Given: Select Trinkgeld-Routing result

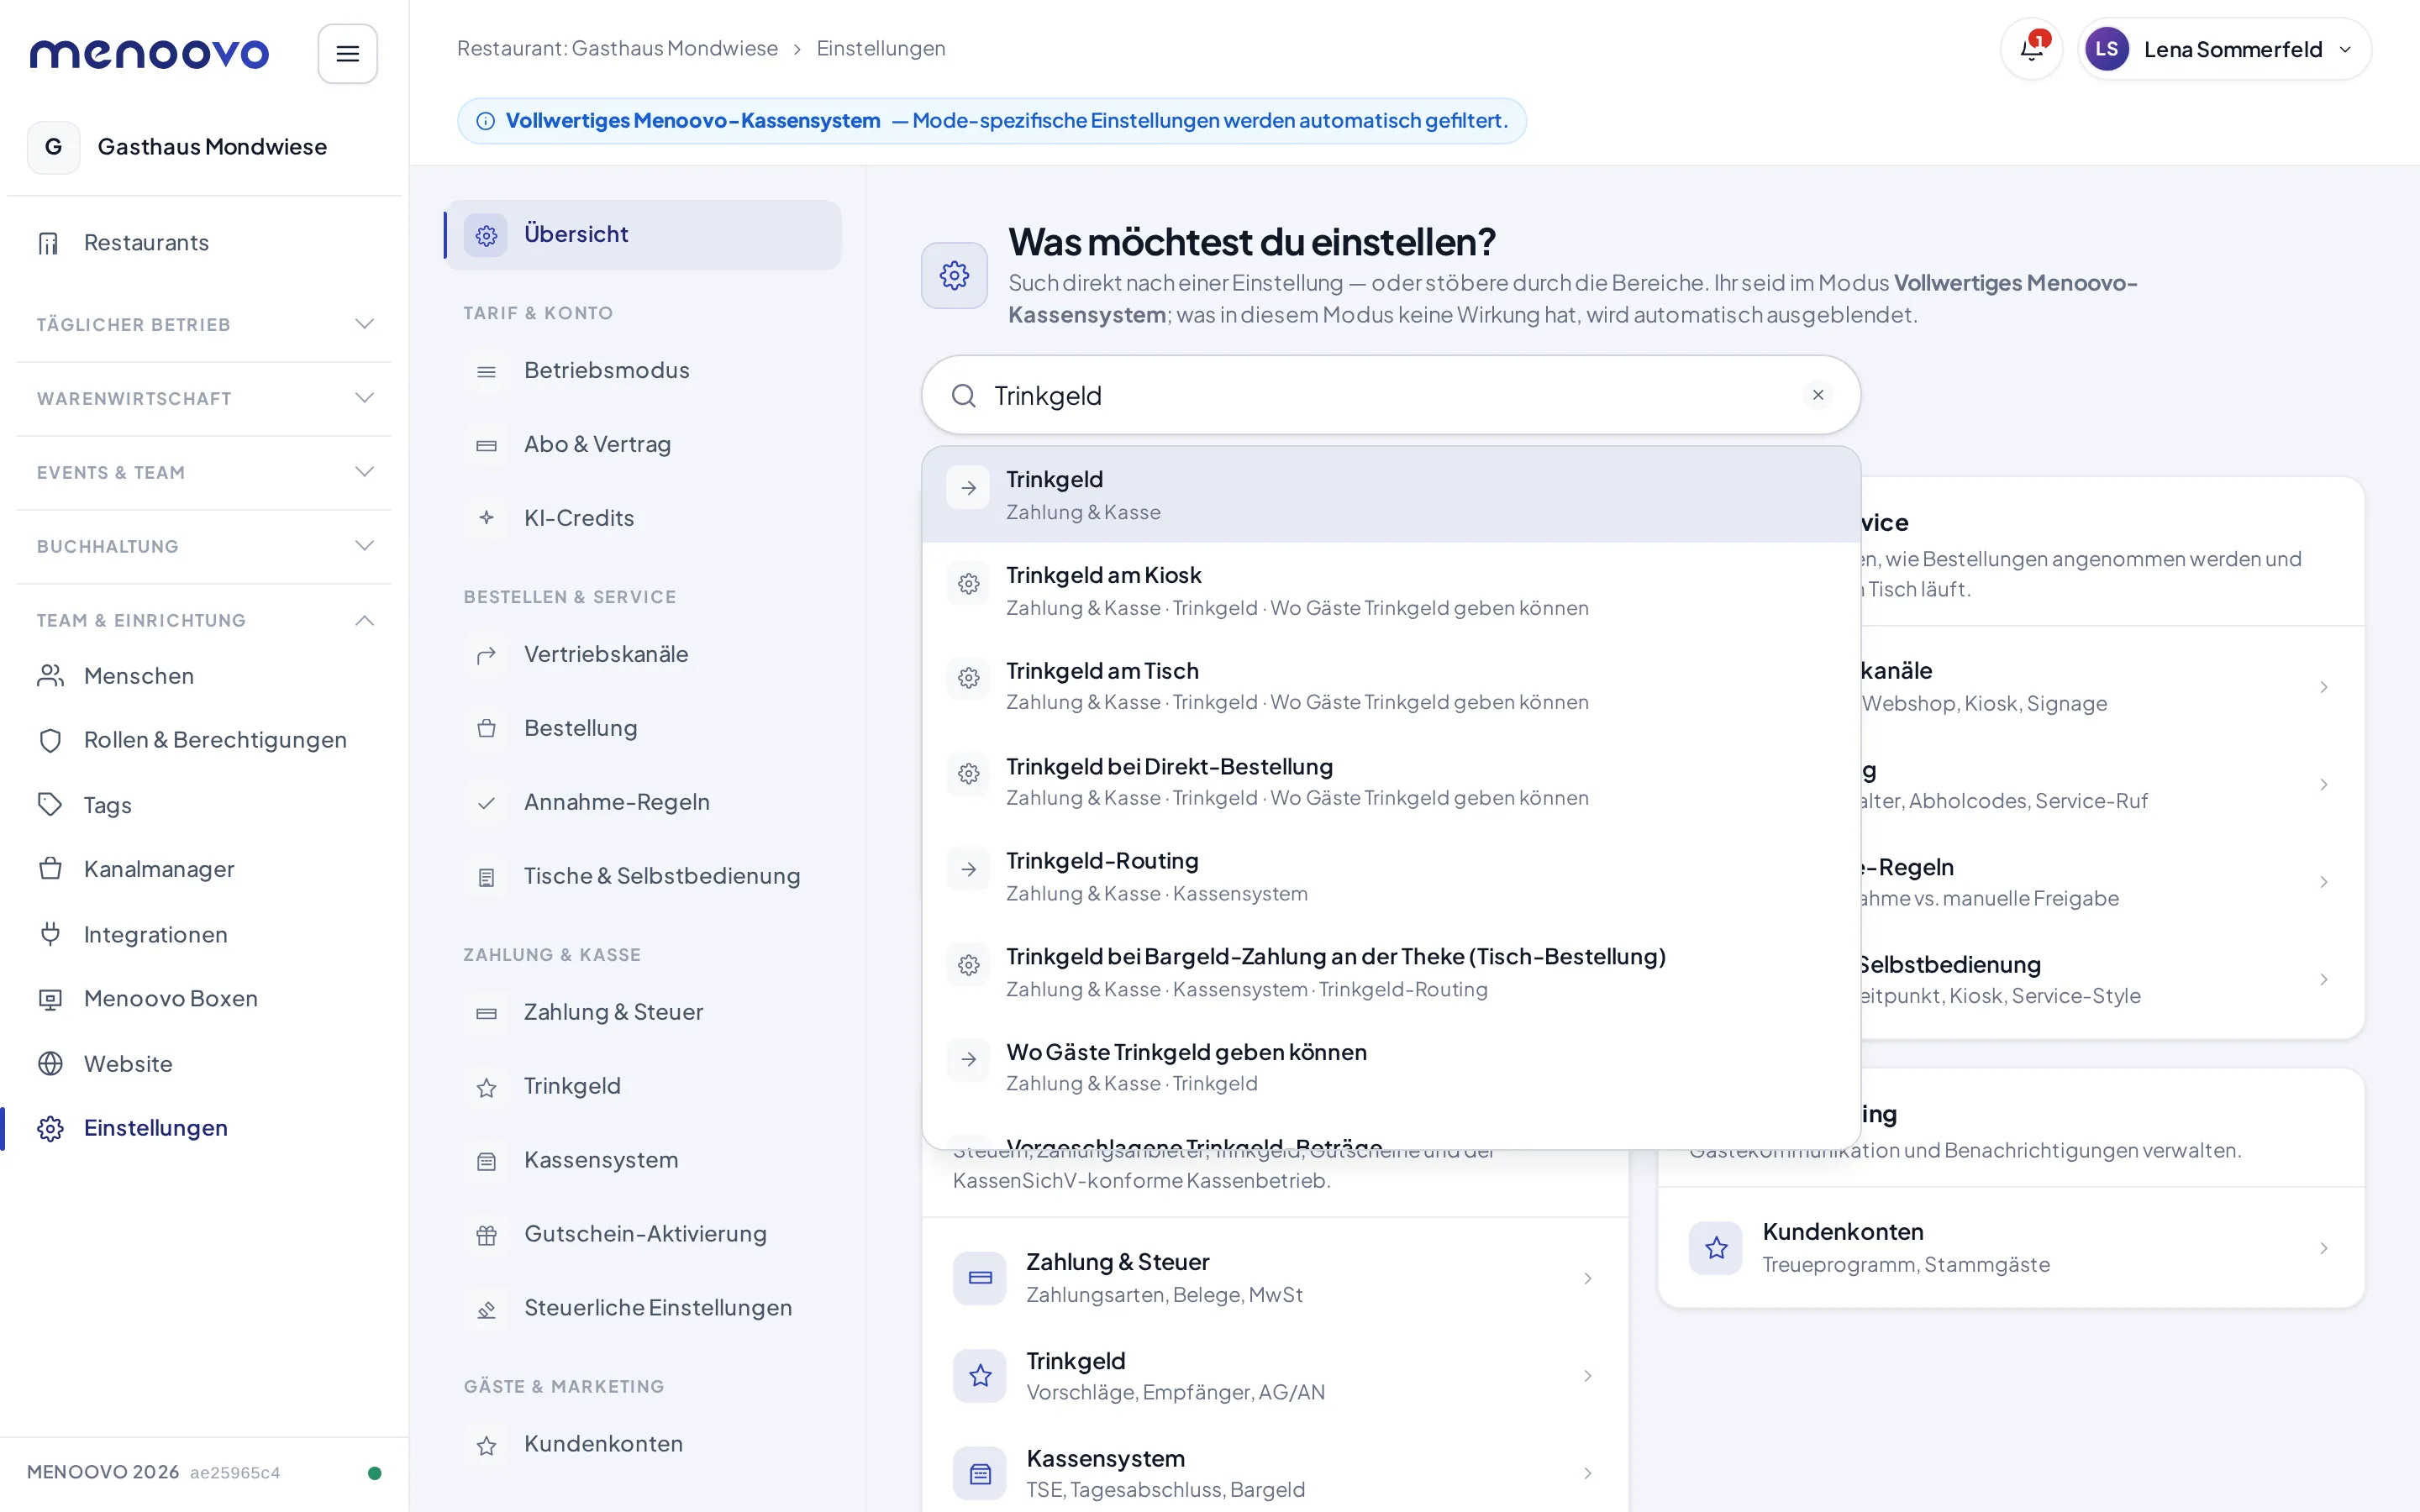Looking at the screenshot, I should pos(1390,876).
